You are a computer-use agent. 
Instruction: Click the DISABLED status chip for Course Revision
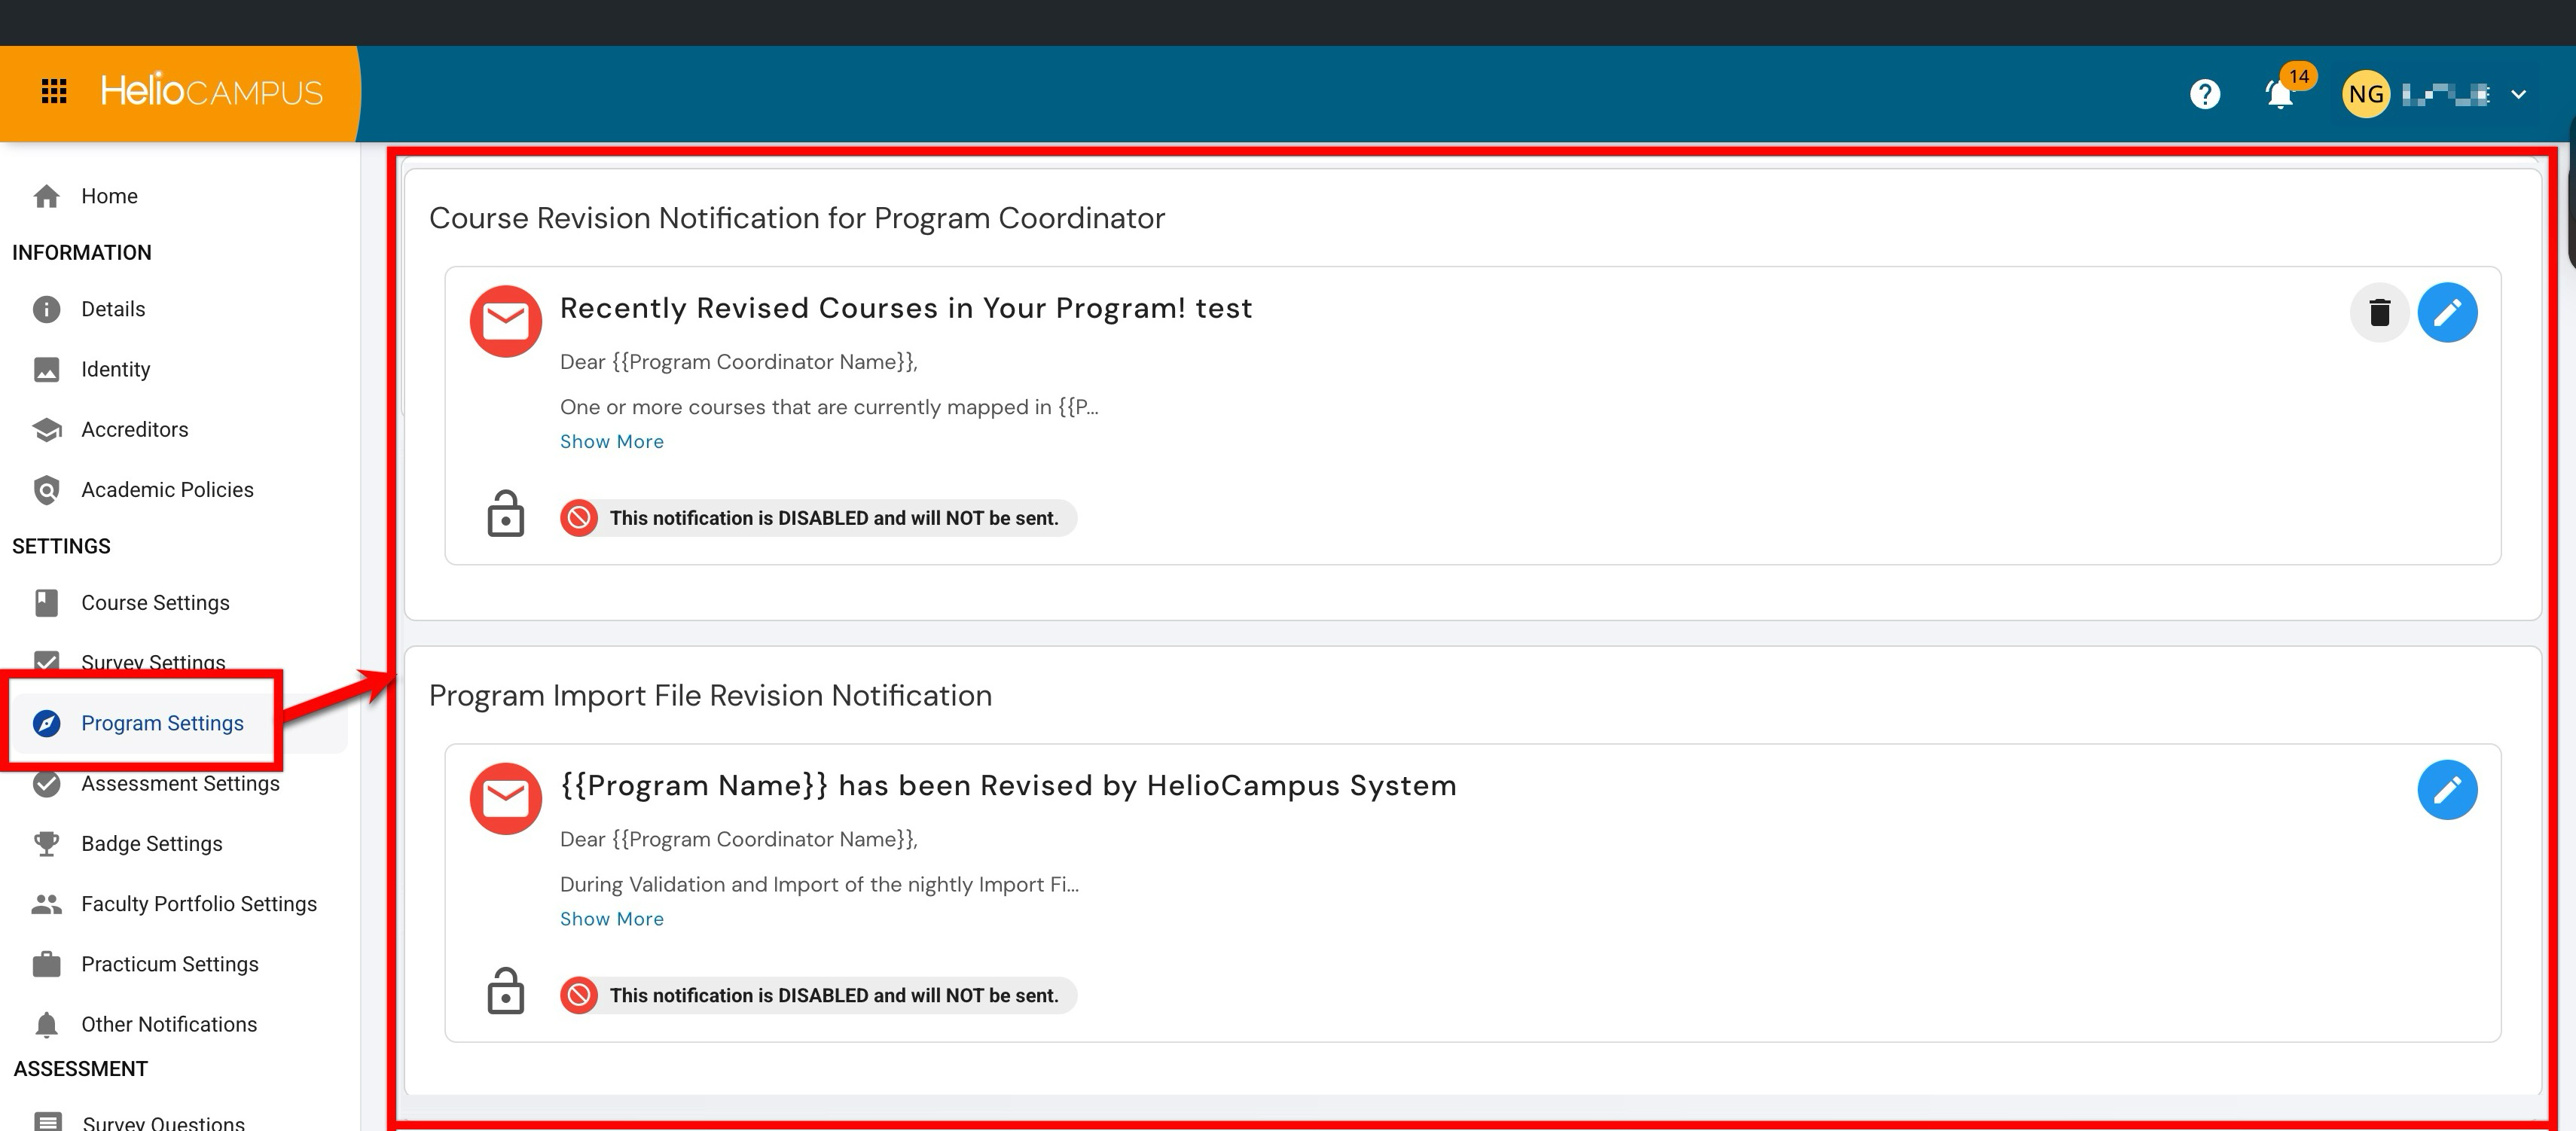818,518
